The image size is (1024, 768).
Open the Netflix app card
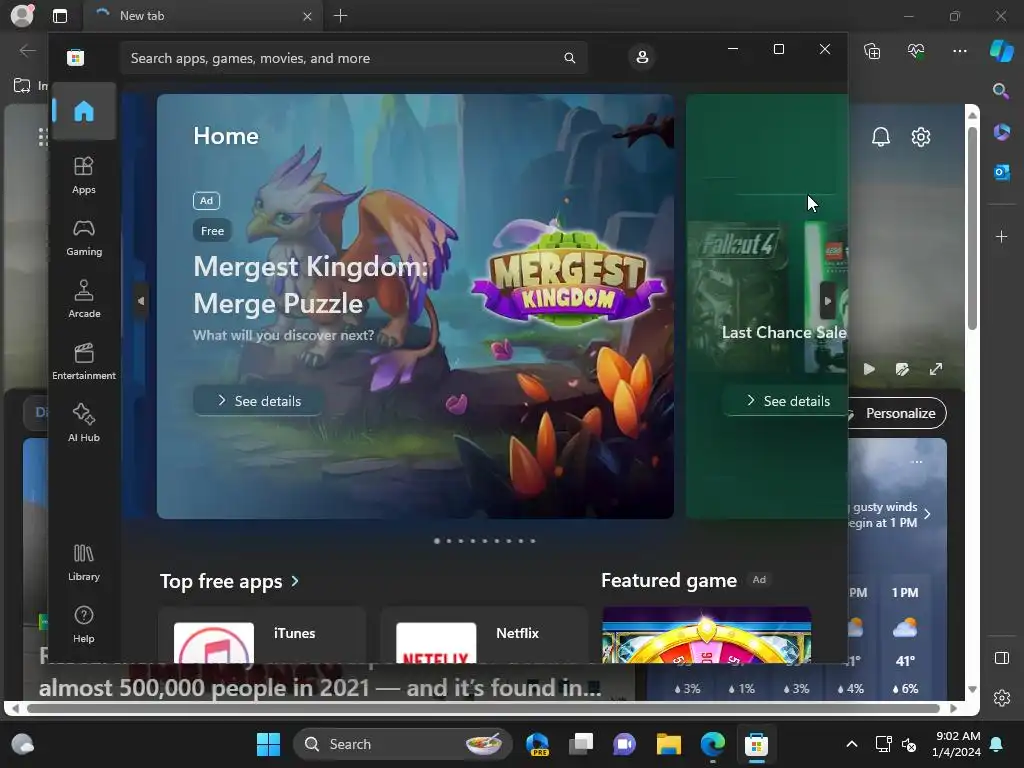pos(484,635)
